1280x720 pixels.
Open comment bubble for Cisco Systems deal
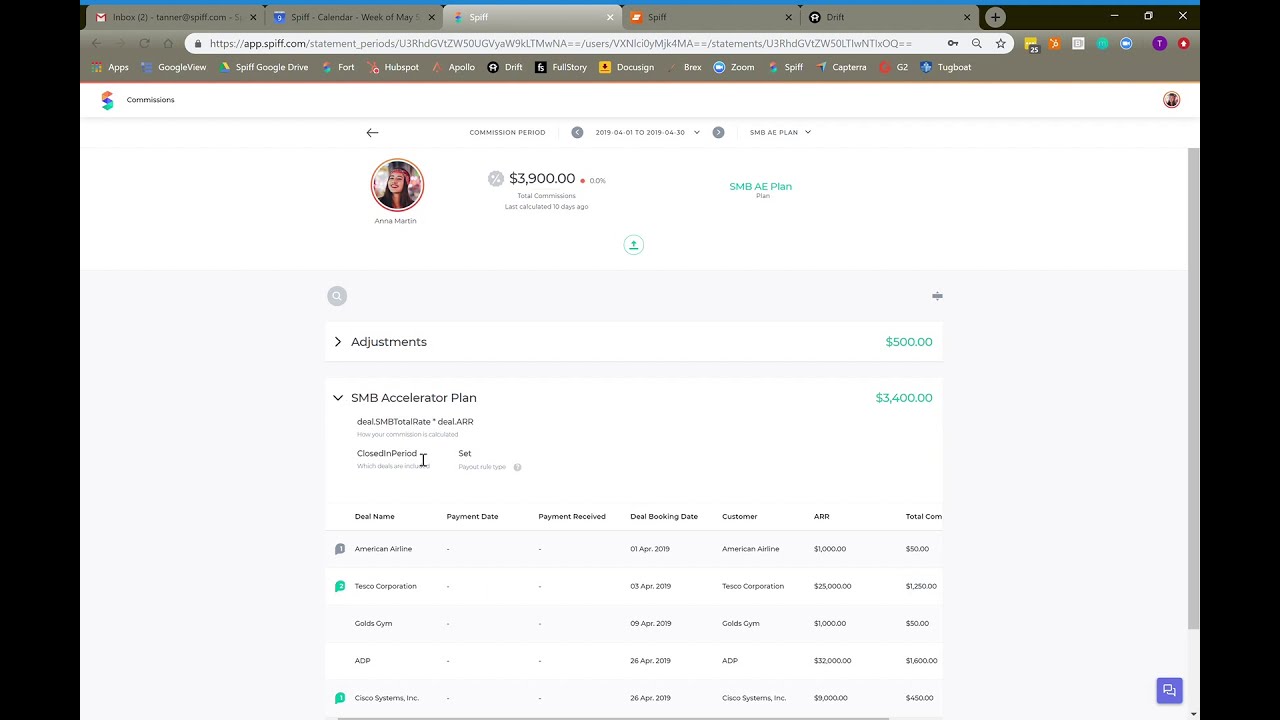click(340, 698)
